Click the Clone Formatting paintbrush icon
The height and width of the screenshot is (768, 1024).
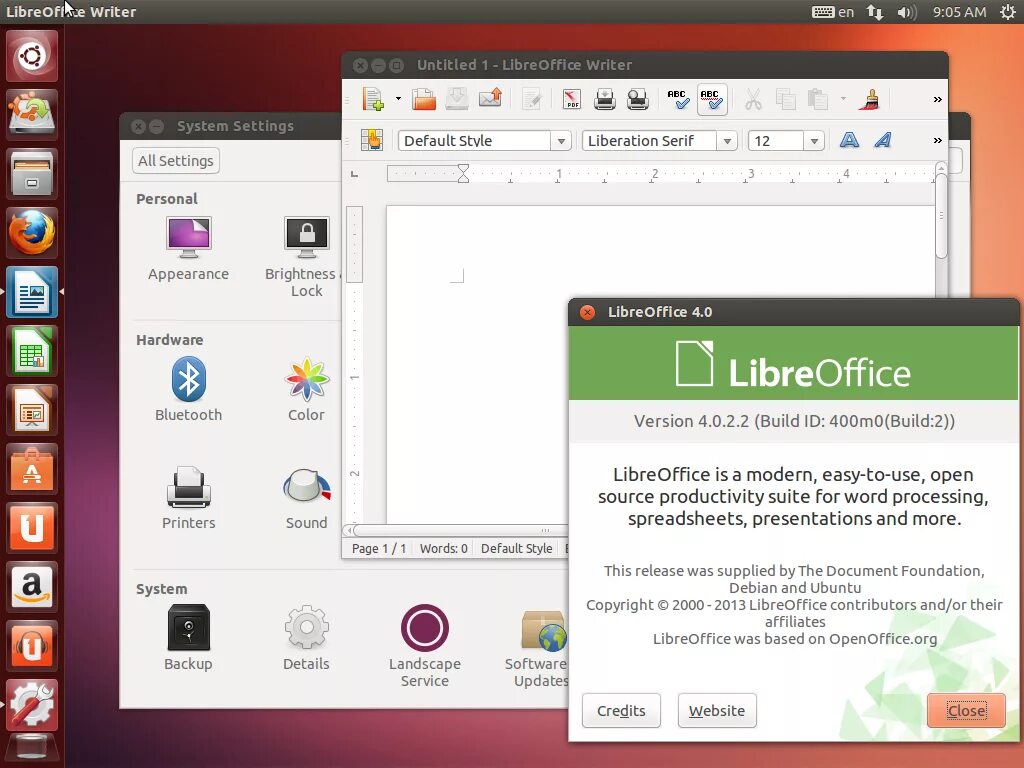coord(871,99)
